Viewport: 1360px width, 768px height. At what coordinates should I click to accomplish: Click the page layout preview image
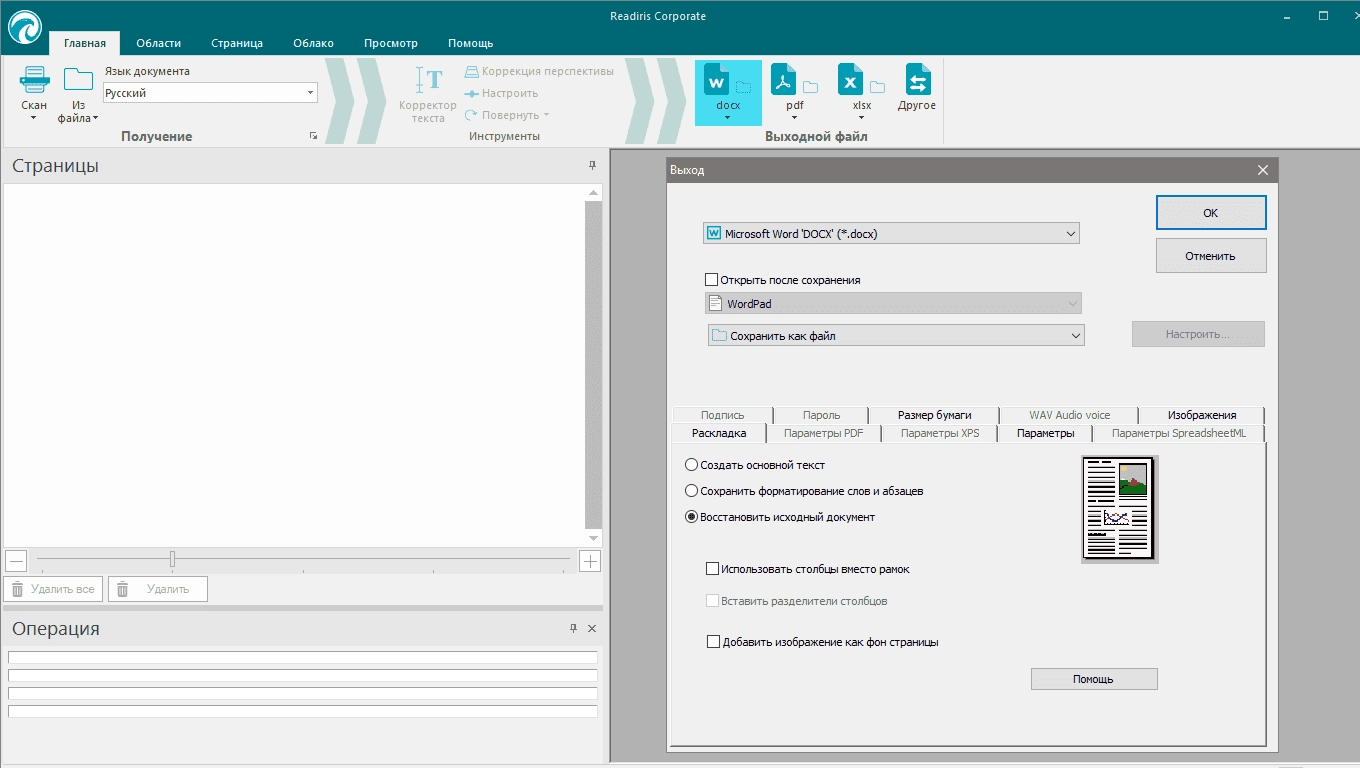1119,509
